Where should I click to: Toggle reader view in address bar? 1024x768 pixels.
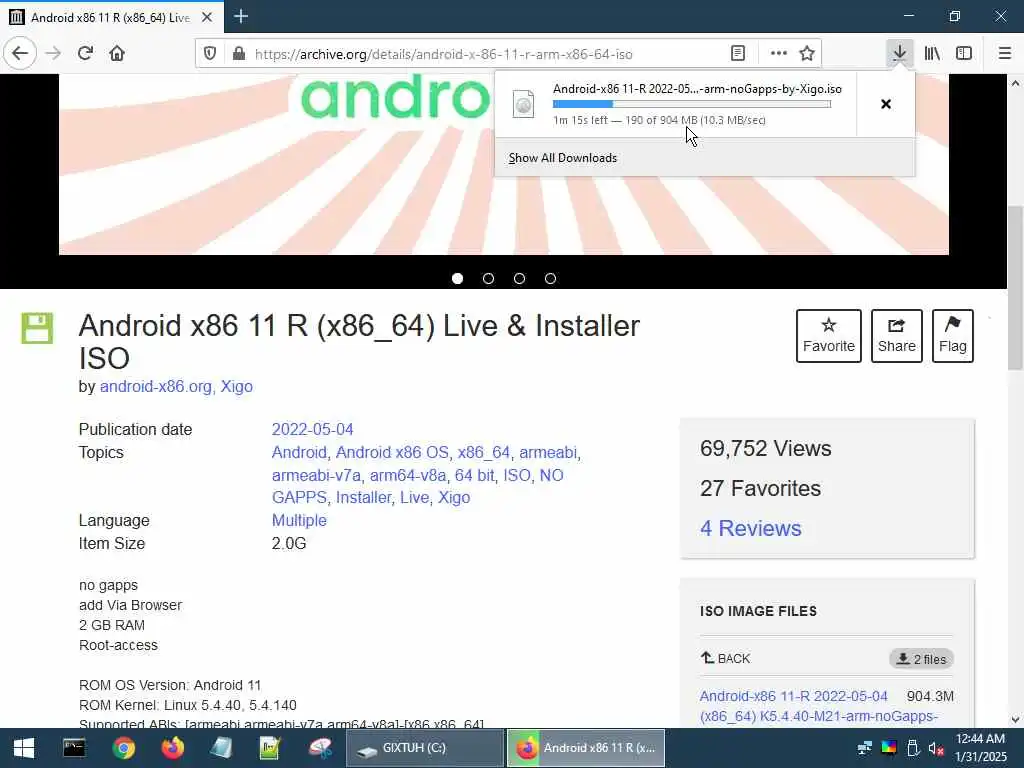(x=738, y=54)
